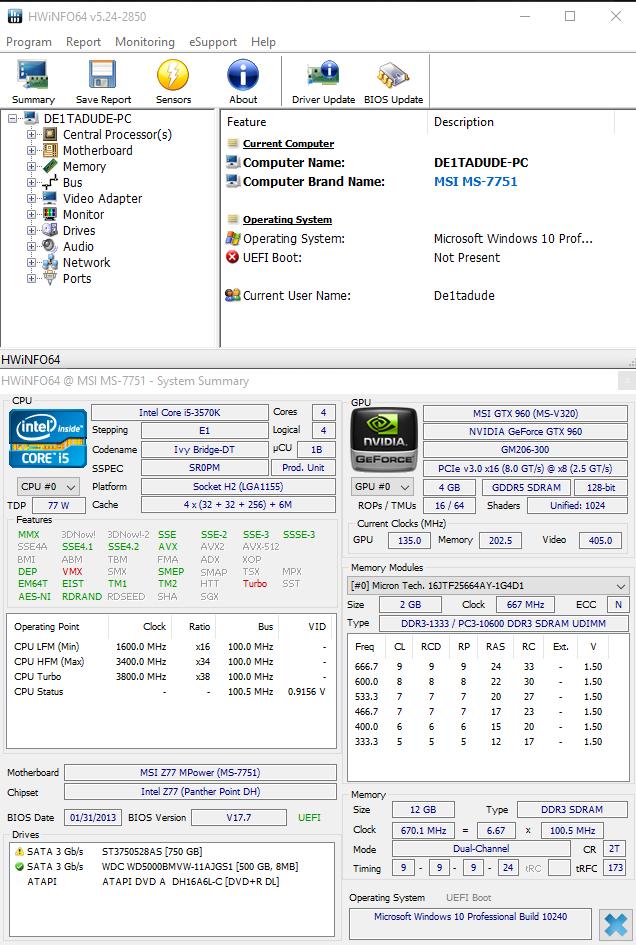Click the NVIDIA GeForce logo
The height and width of the screenshot is (945, 636).
coord(384,439)
